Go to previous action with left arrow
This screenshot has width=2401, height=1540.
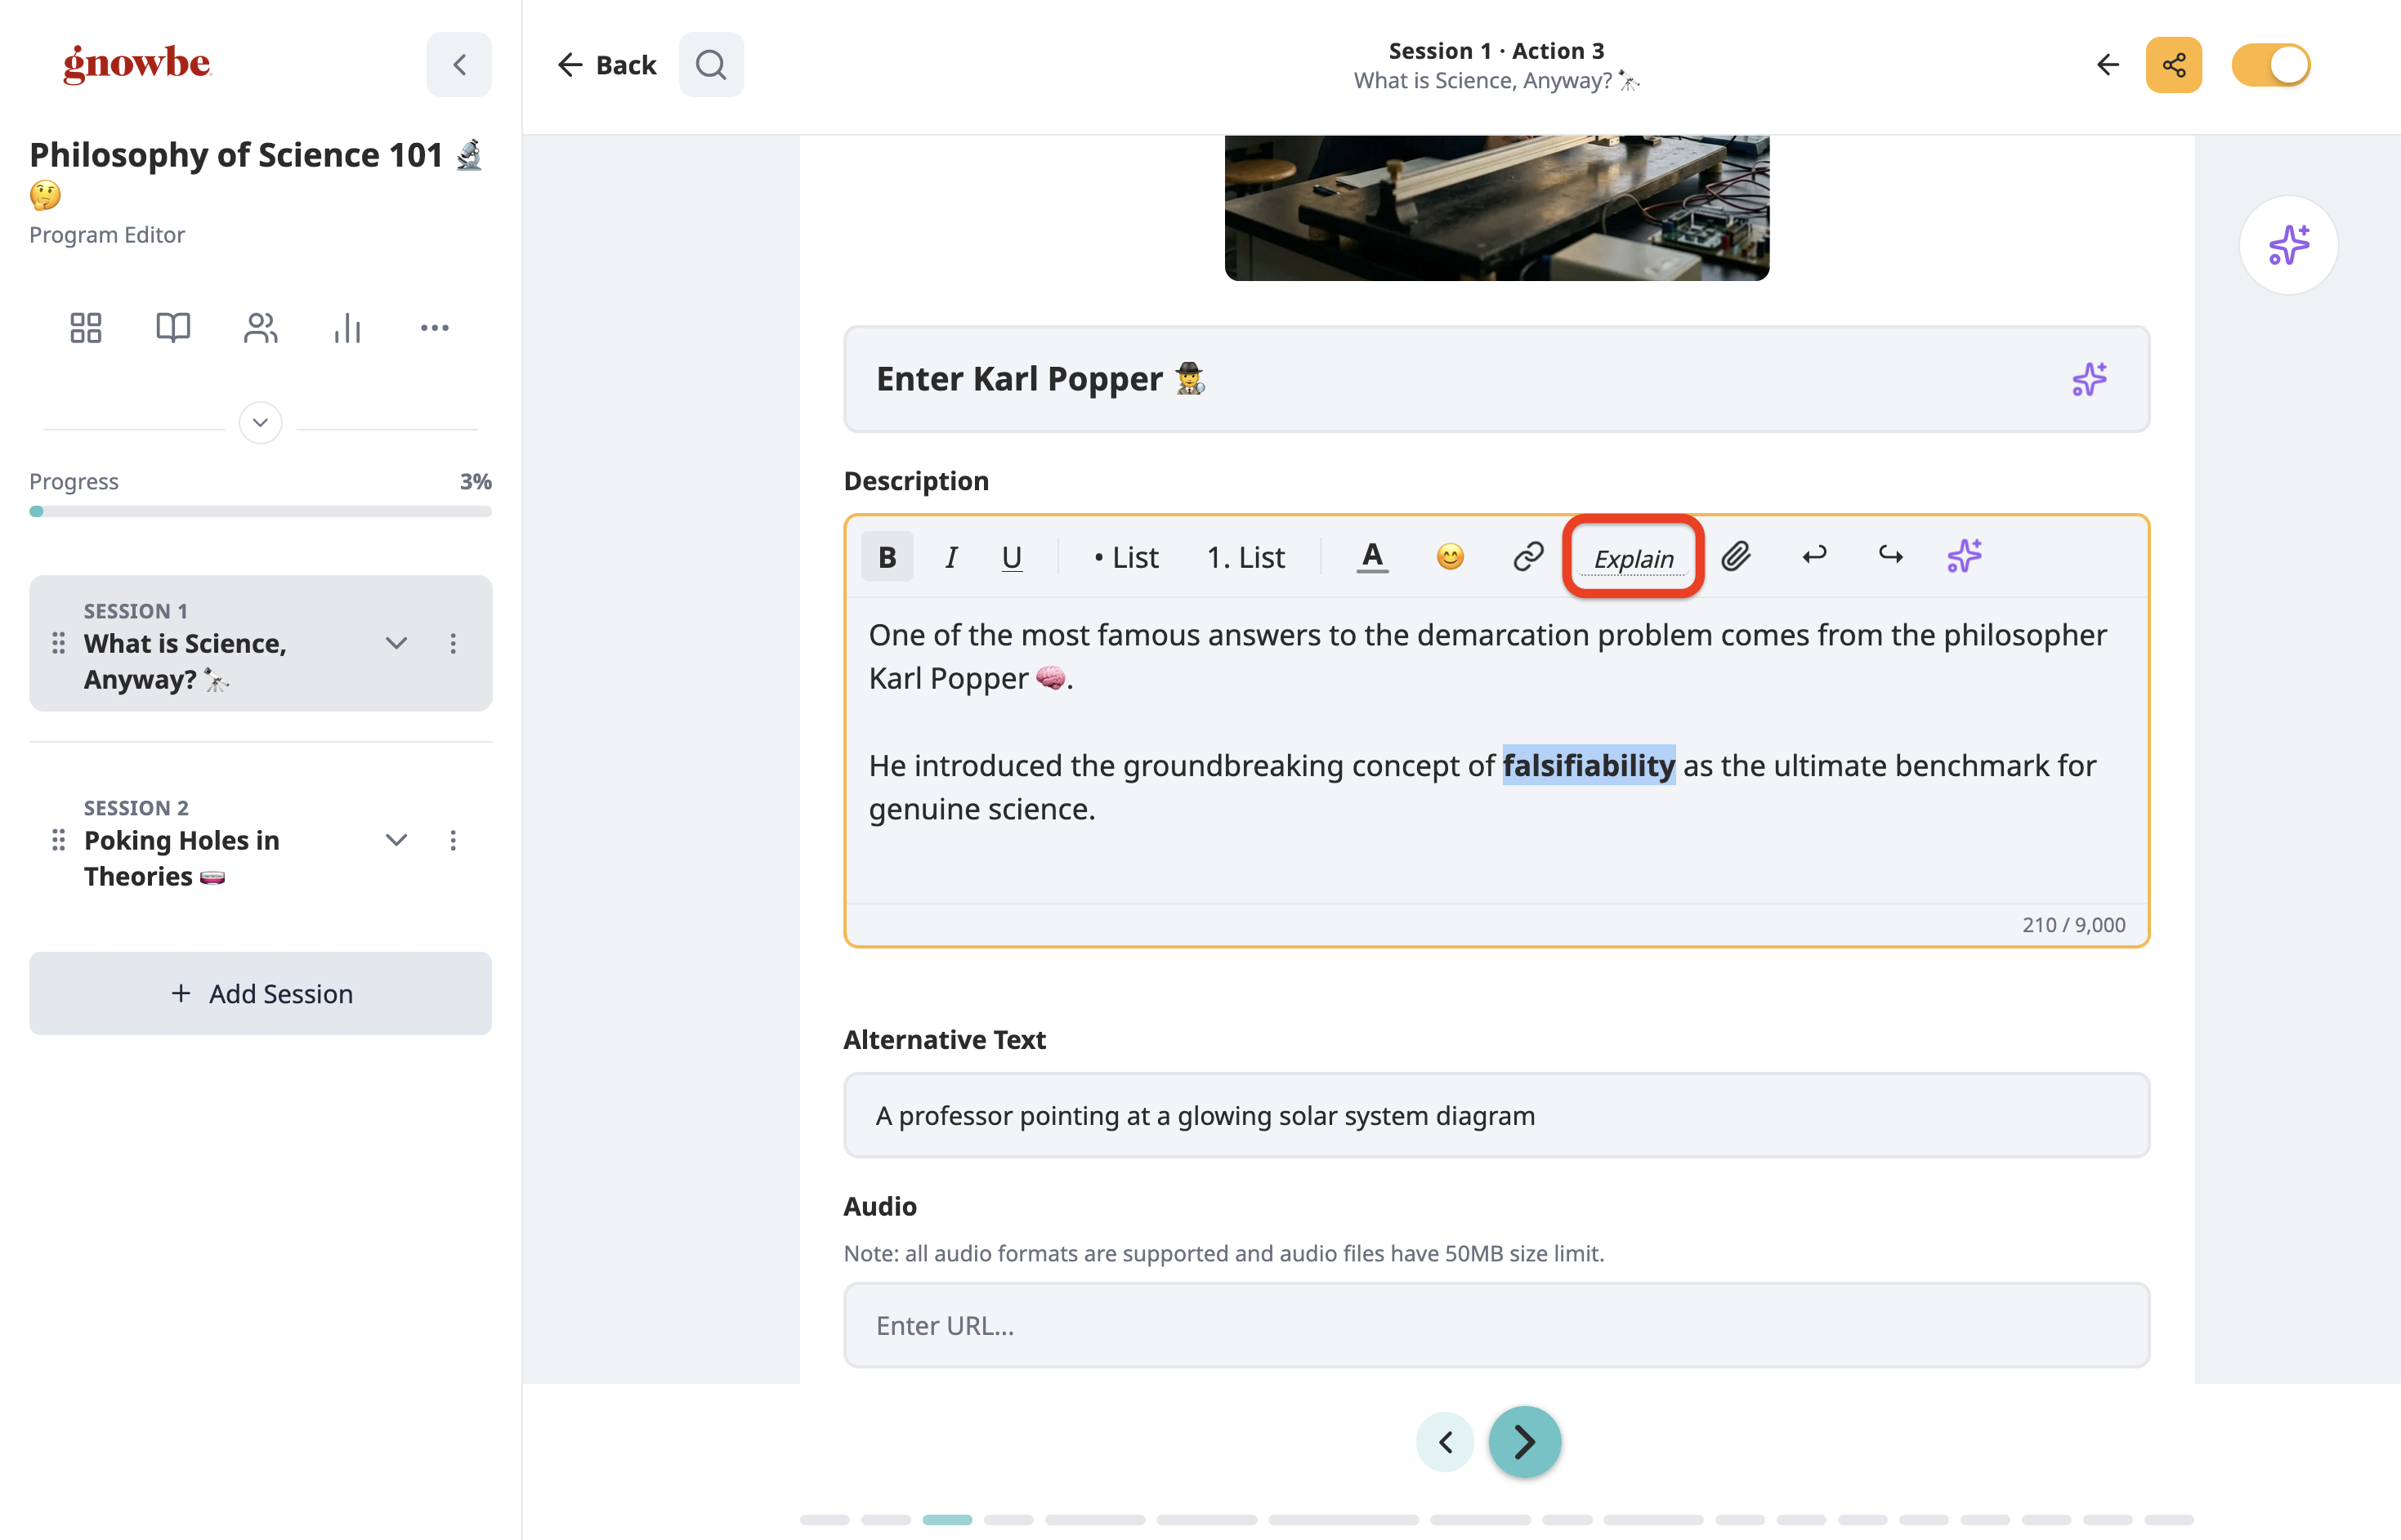(x=1445, y=1442)
